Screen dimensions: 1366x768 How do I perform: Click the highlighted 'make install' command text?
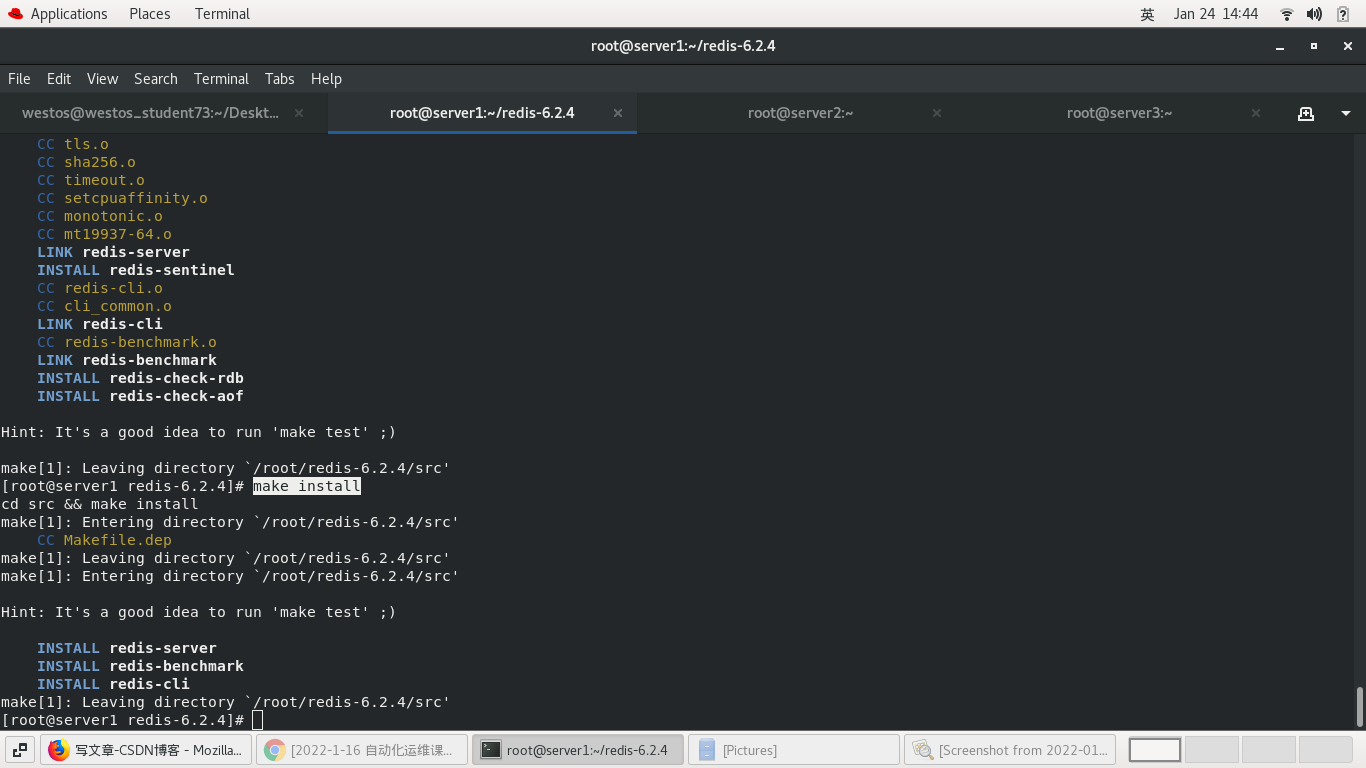(x=307, y=486)
